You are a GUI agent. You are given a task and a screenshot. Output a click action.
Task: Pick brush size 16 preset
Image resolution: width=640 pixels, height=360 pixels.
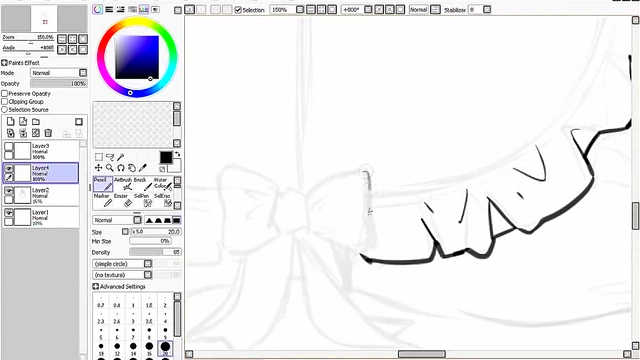[x=149, y=349]
